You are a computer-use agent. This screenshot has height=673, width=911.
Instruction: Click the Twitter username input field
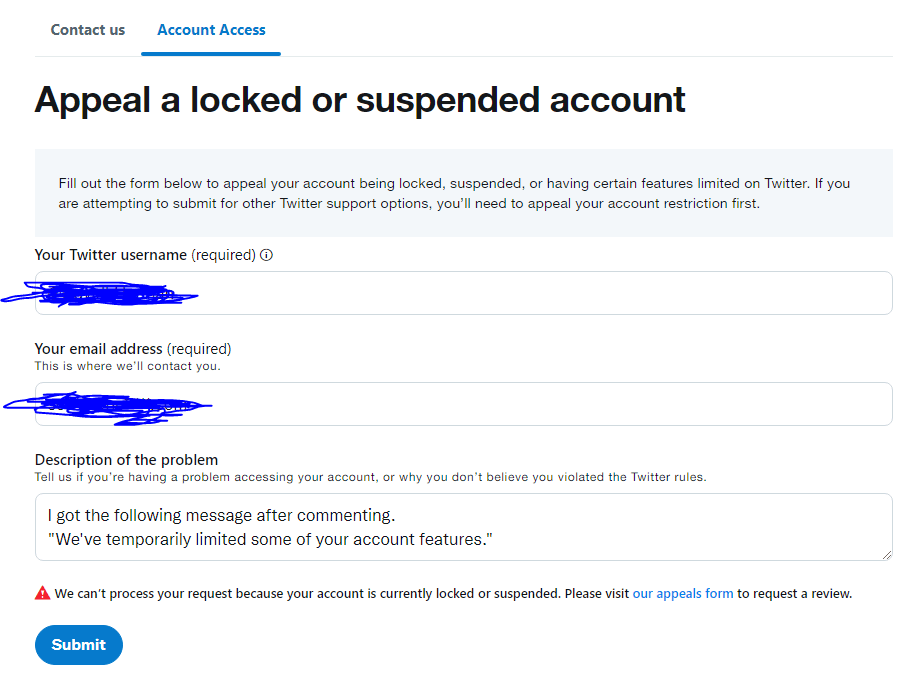(x=500, y=293)
